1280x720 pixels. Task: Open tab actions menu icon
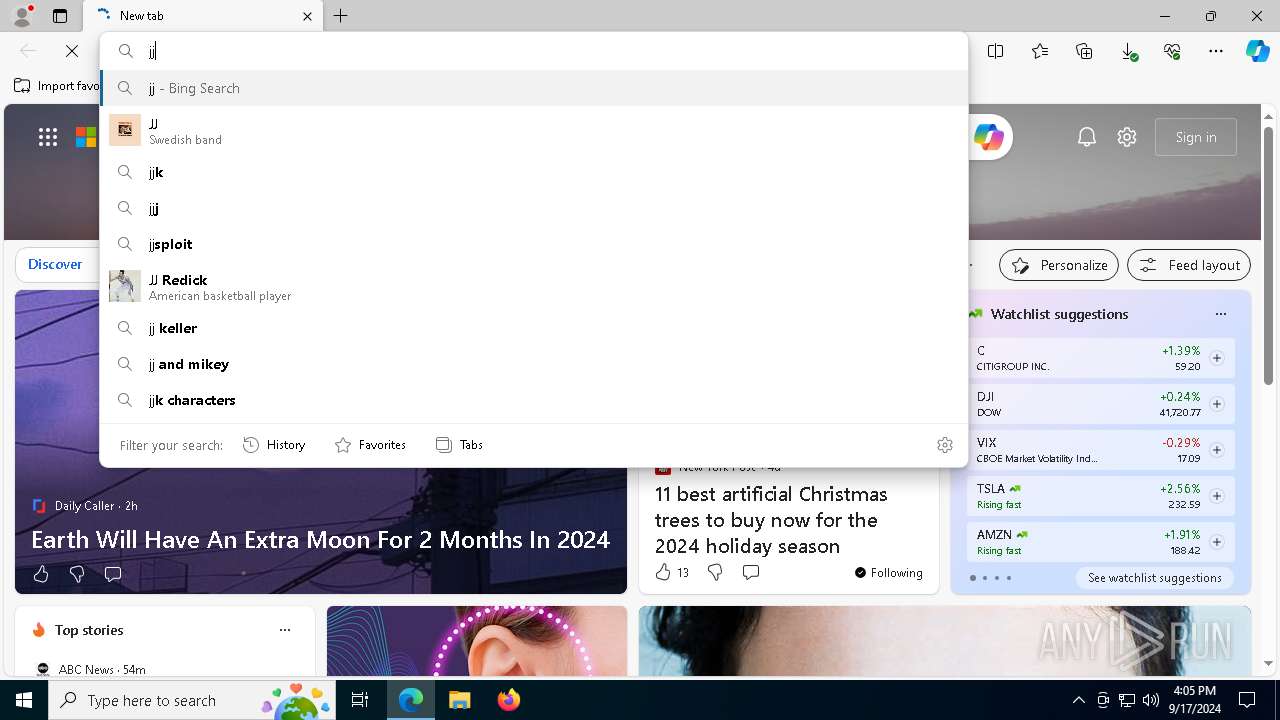[60, 16]
